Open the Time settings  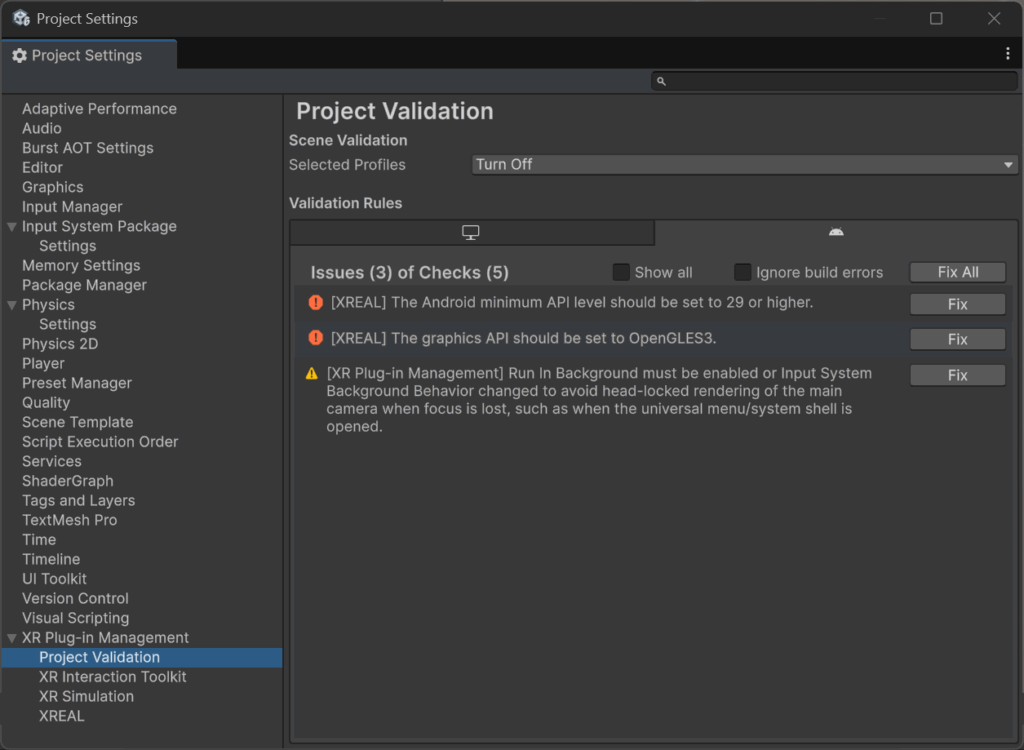pos(39,540)
